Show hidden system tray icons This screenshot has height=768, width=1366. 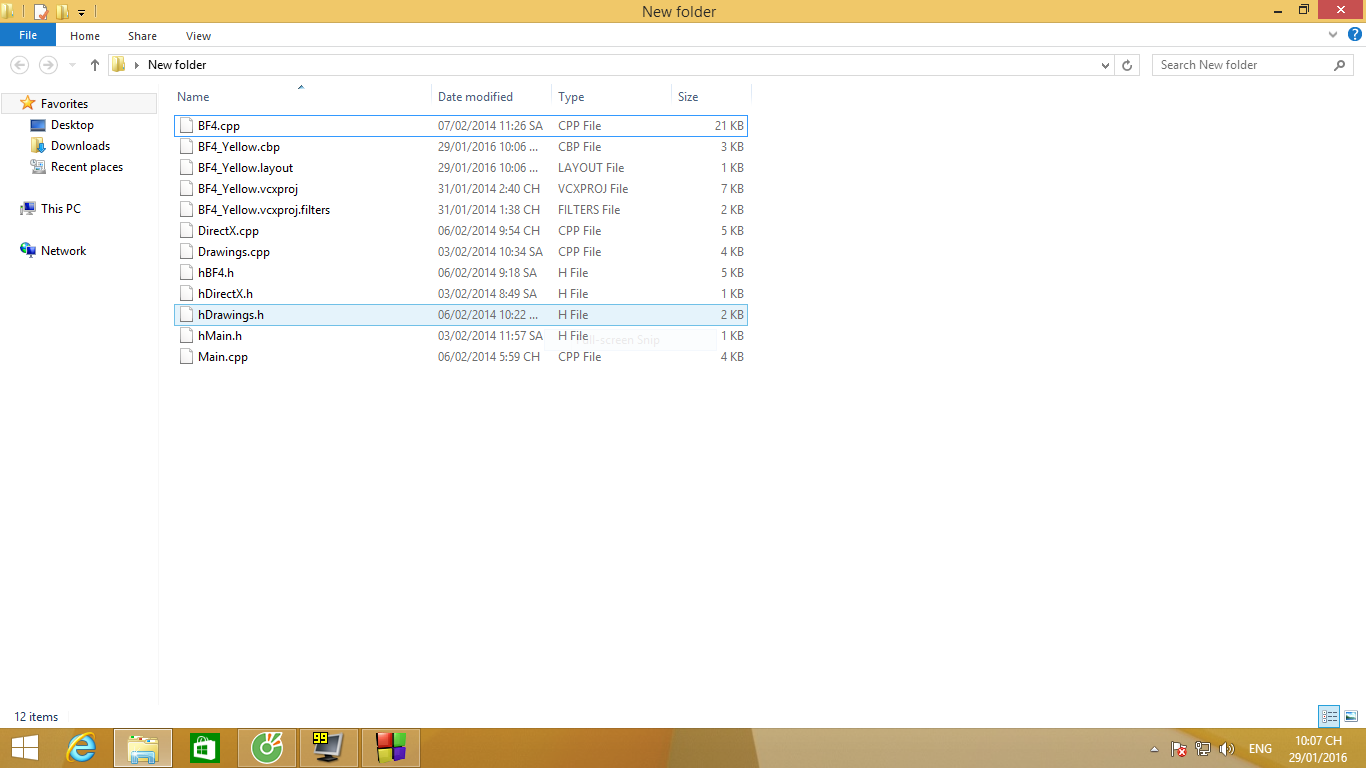(x=1155, y=749)
